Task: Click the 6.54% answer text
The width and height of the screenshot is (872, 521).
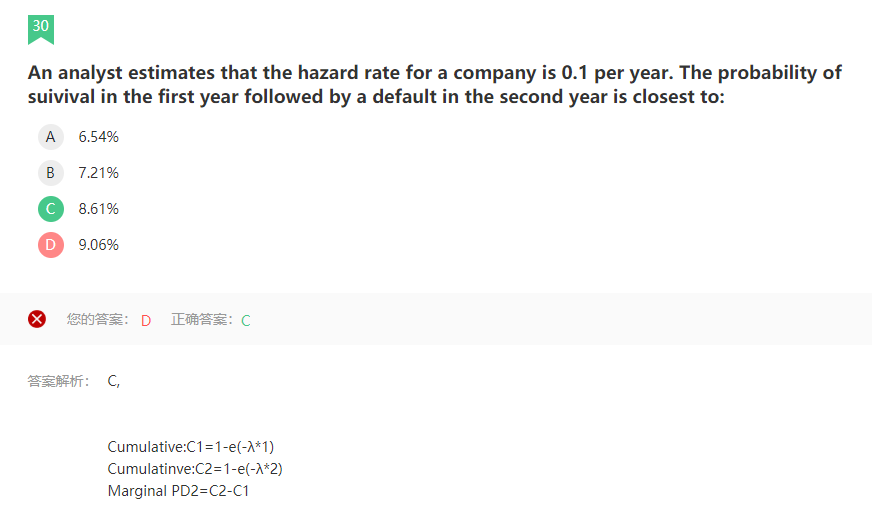Action: click(x=98, y=137)
